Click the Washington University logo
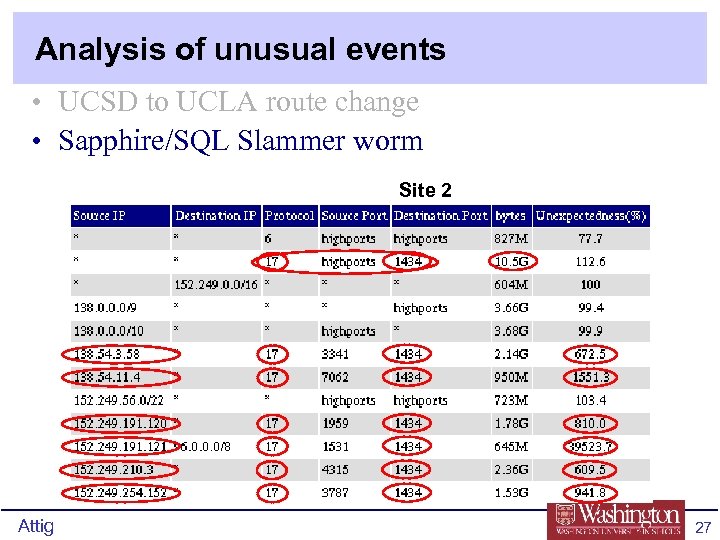This screenshot has width=720, height=540. (616, 520)
